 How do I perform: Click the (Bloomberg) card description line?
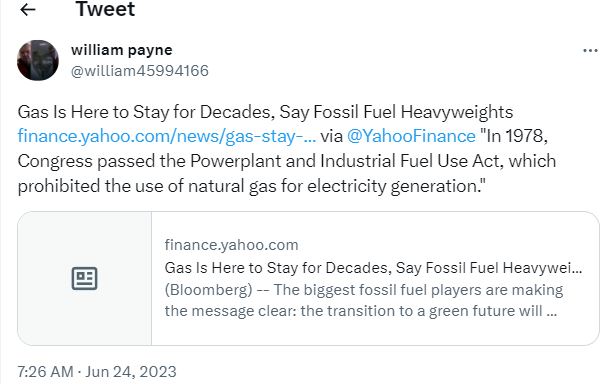364,290
